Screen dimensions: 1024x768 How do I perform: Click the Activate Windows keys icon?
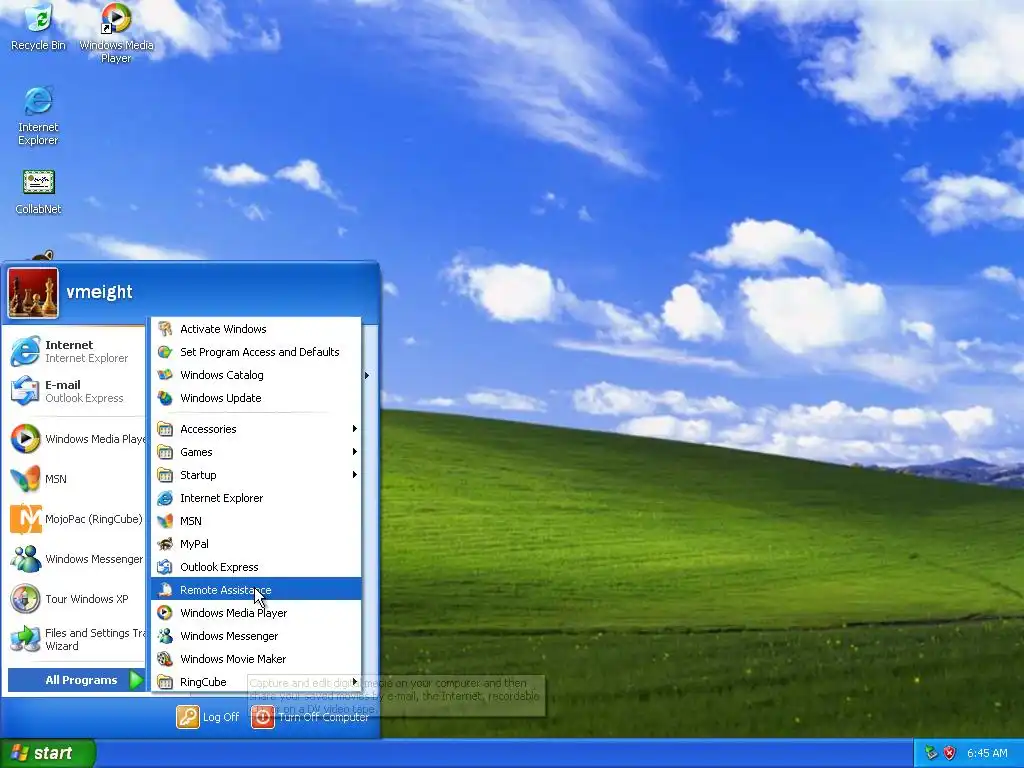tap(165, 328)
